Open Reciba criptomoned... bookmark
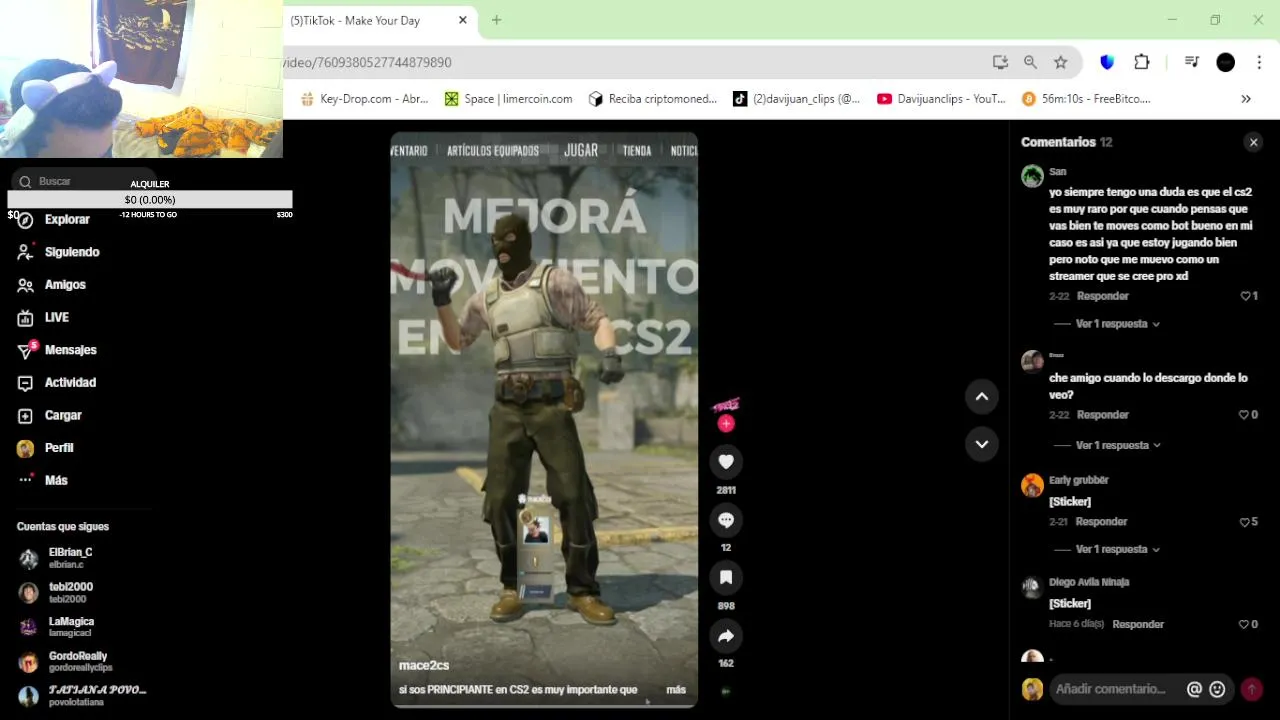Viewport: 1280px width, 720px height. 653,99
